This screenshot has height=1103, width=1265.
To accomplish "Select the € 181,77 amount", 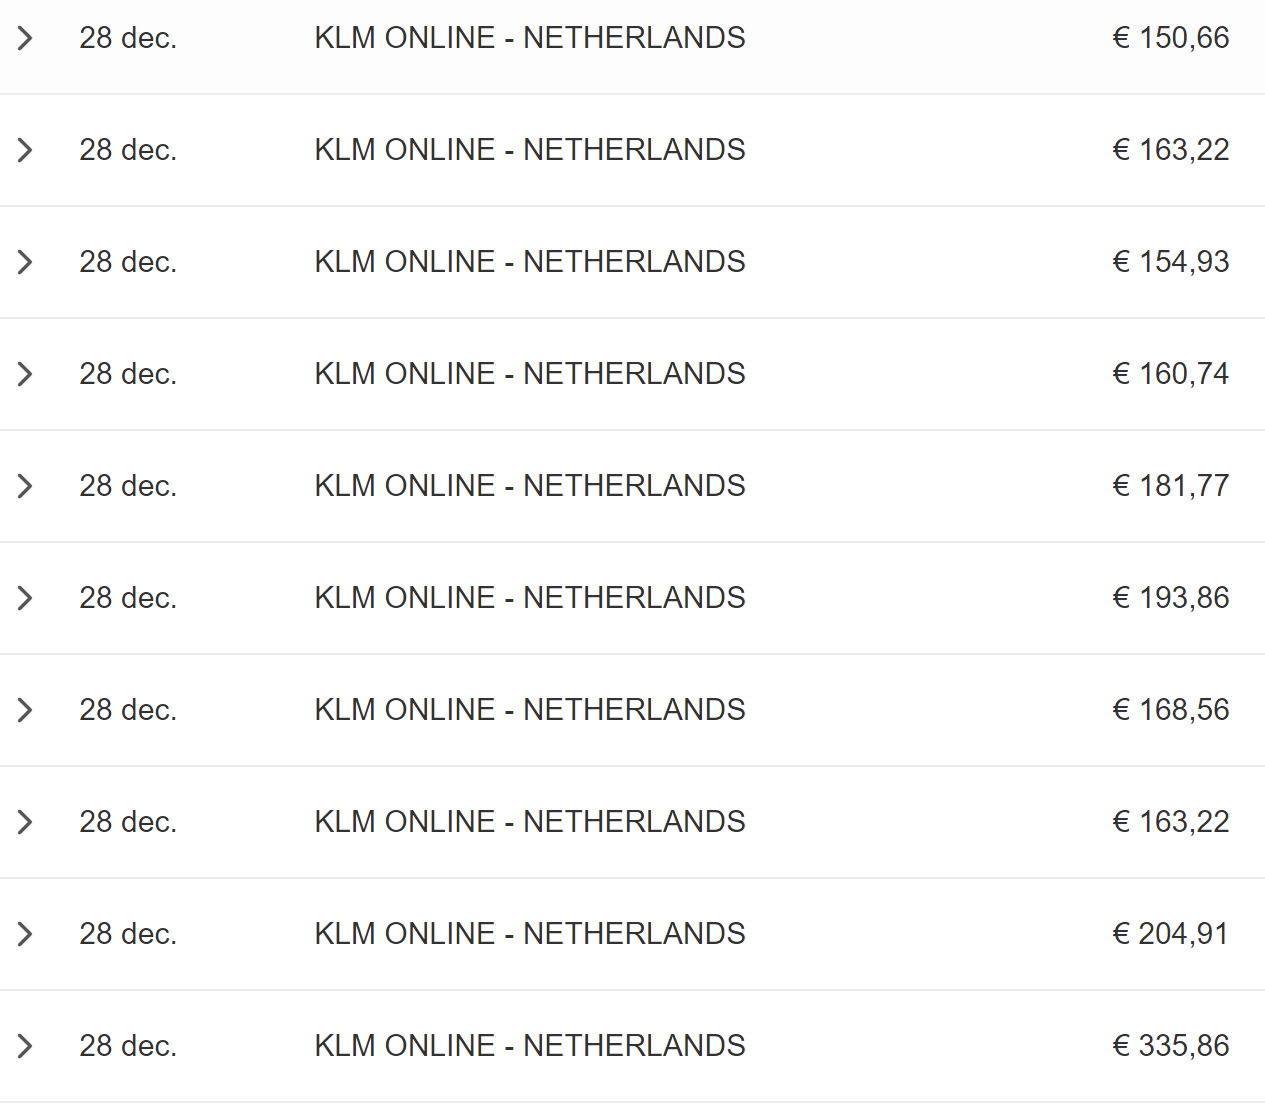I will [1170, 486].
